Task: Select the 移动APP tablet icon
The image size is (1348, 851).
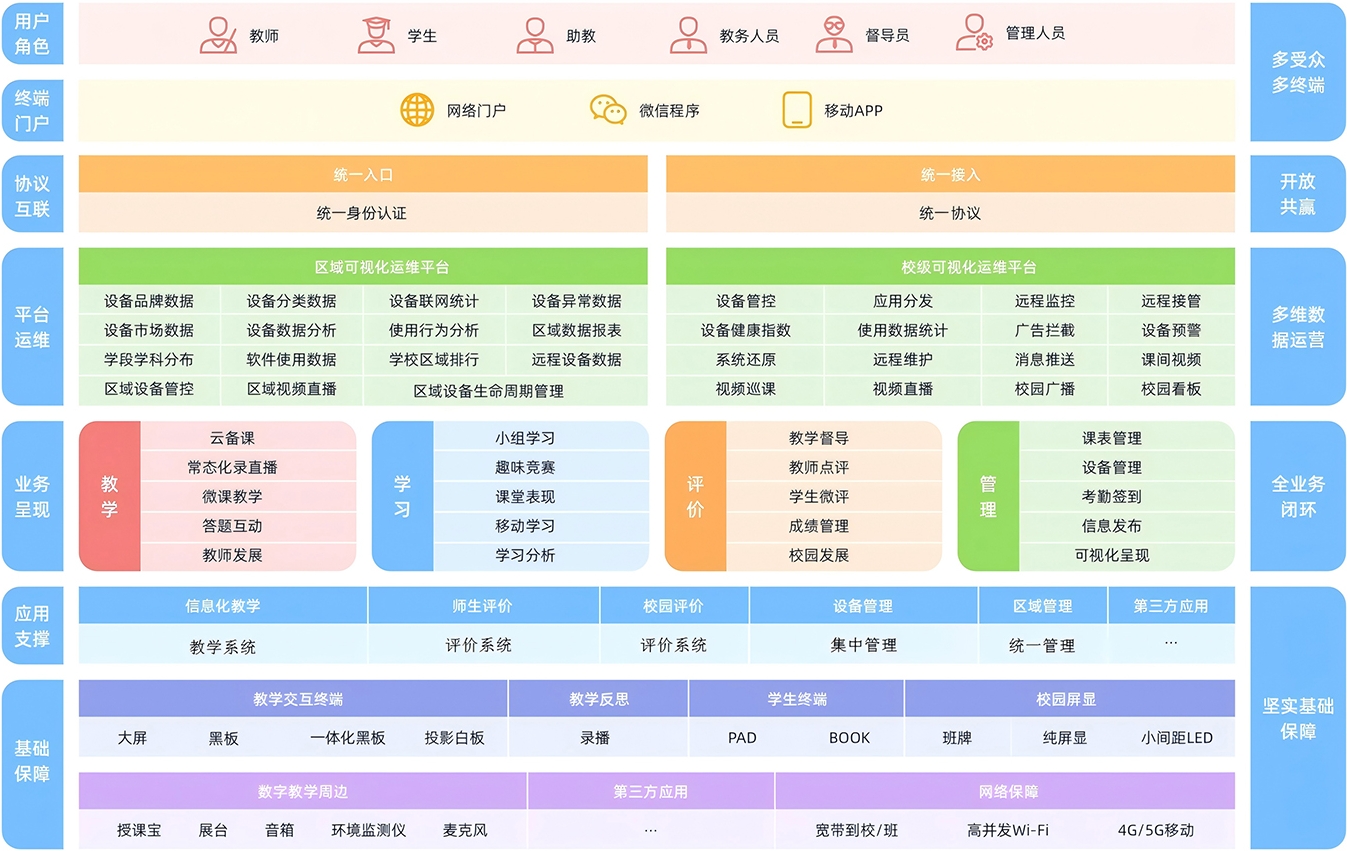Action: 797,110
